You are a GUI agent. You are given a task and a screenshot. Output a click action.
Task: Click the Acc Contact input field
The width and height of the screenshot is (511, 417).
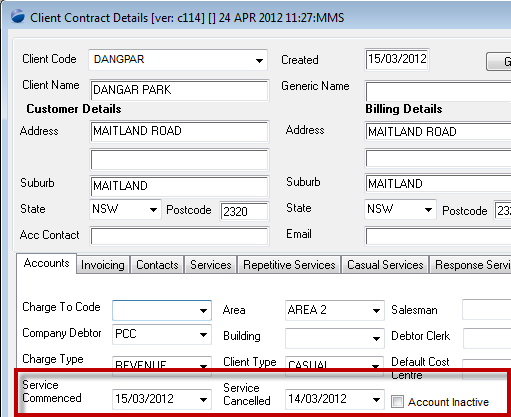point(179,236)
